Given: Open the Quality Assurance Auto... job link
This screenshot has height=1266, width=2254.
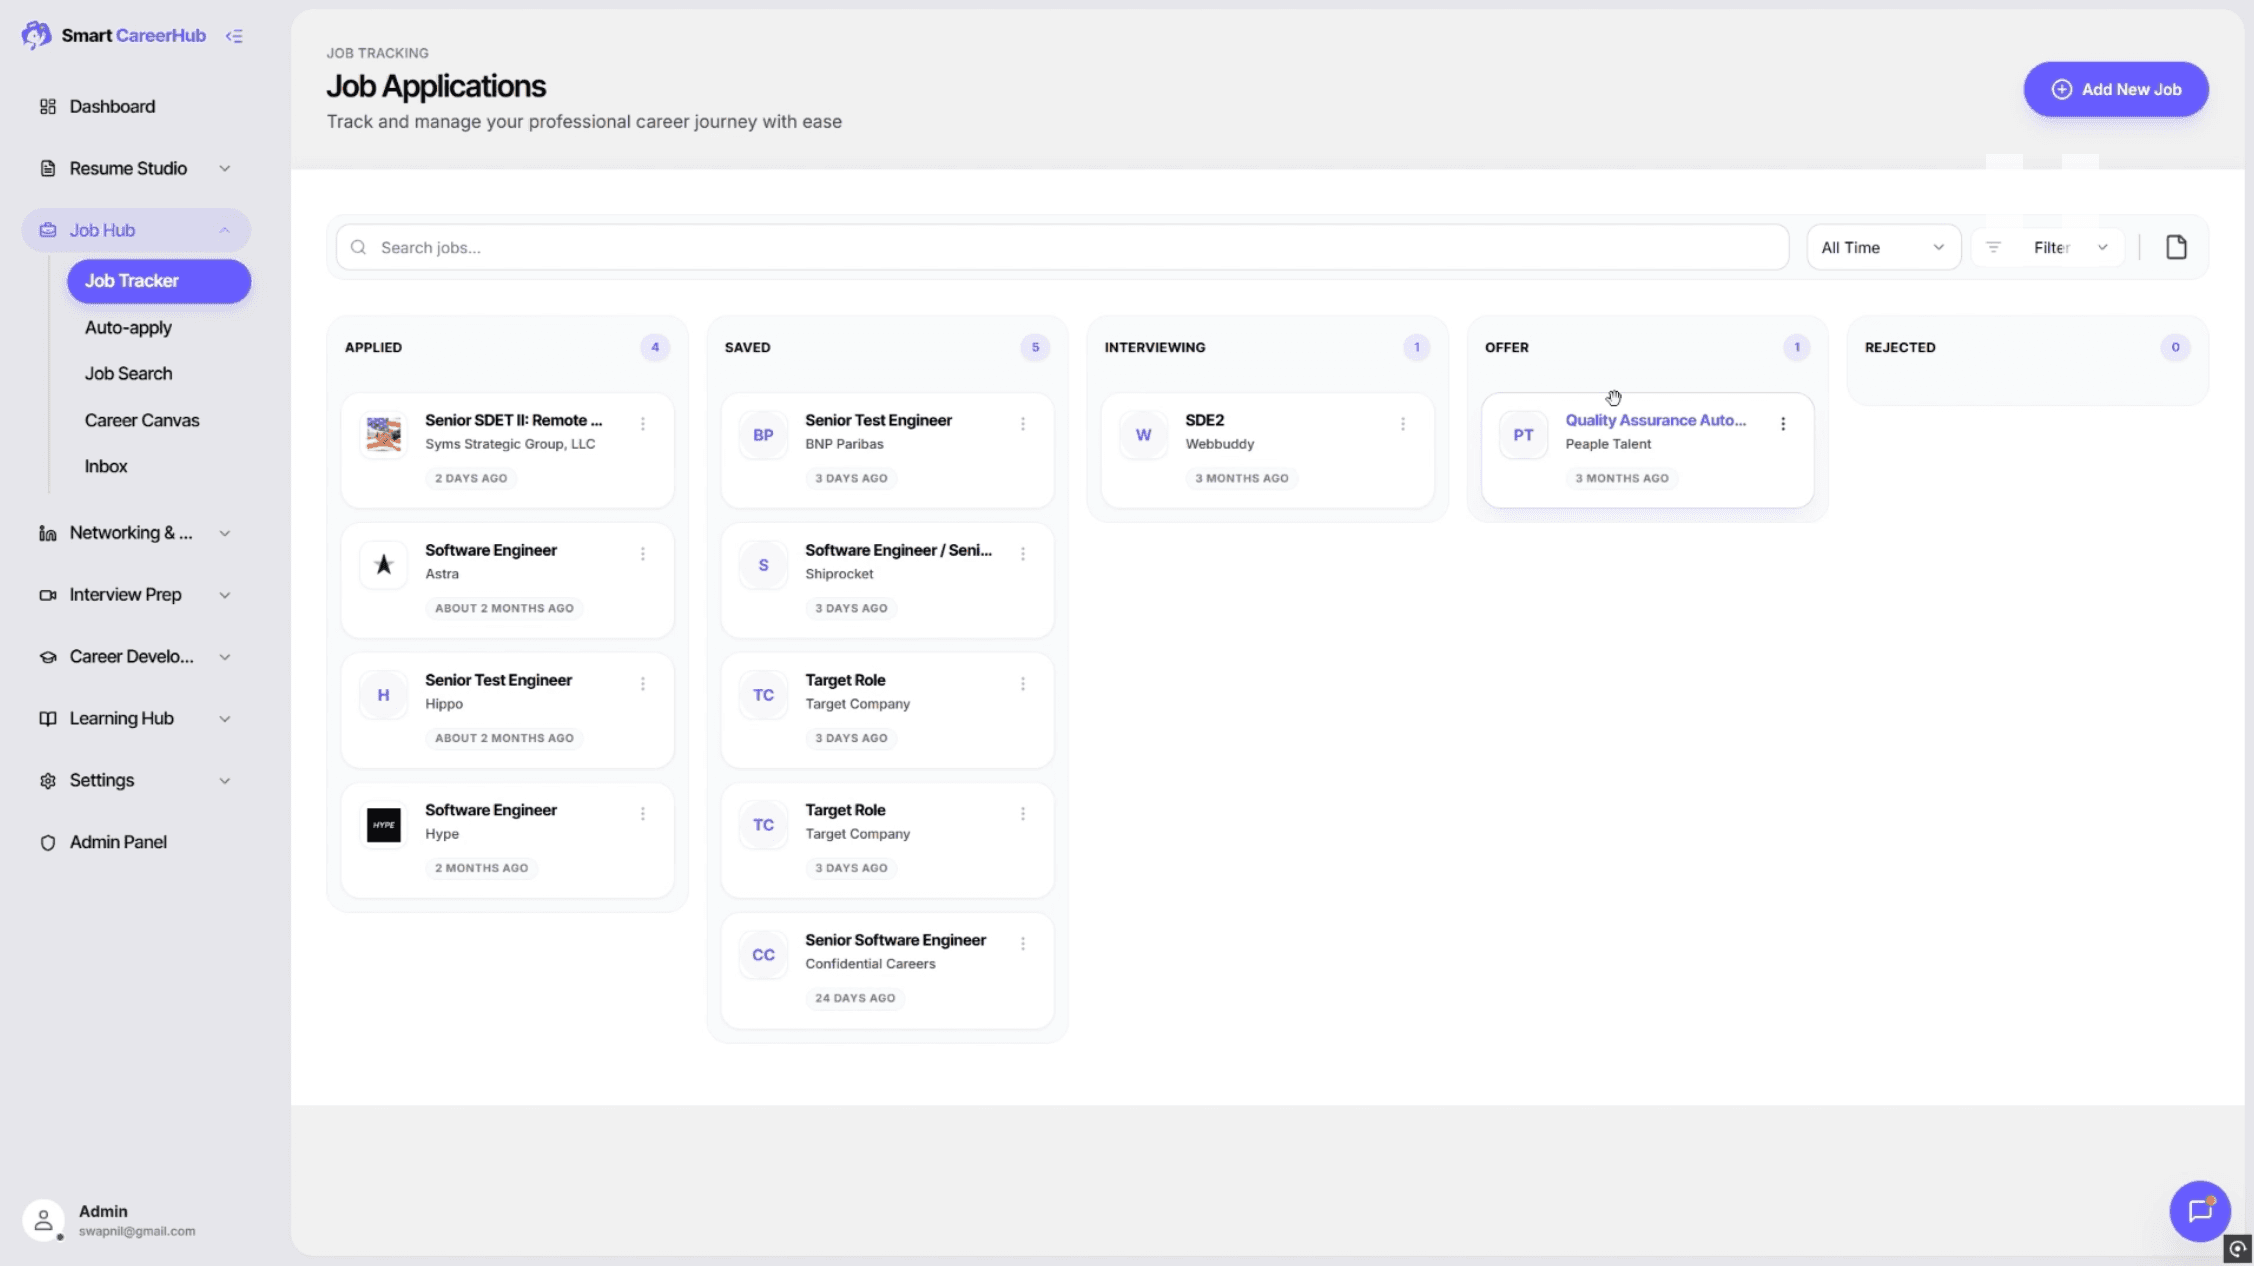Looking at the screenshot, I should point(1655,420).
